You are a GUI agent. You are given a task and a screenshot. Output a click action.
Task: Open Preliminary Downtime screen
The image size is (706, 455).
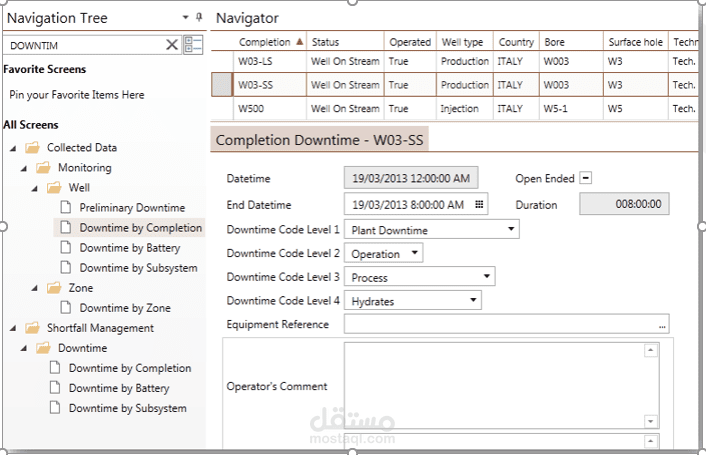pos(132,207)
